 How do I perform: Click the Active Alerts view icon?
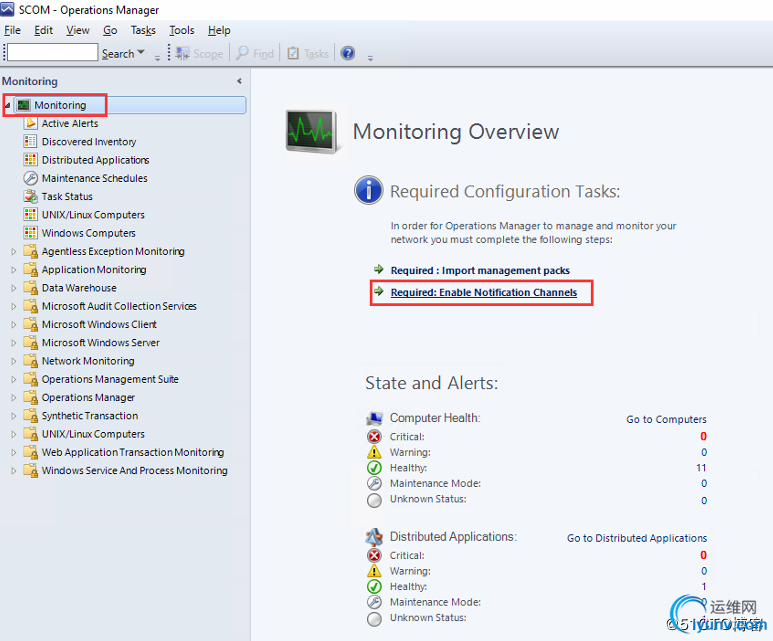coord(31,123)
